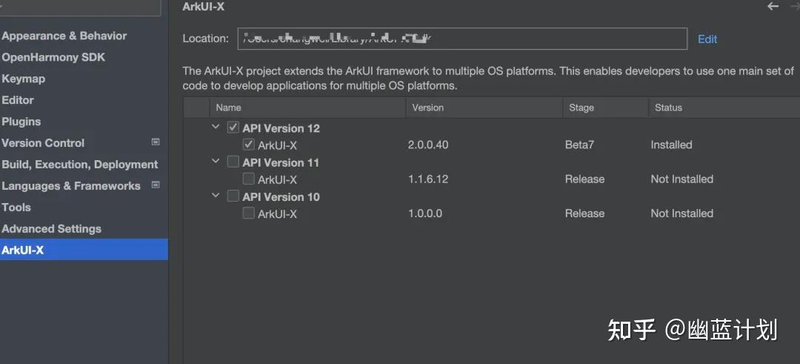
Task: Collapse the API Version 11 group
Action: 215,161
